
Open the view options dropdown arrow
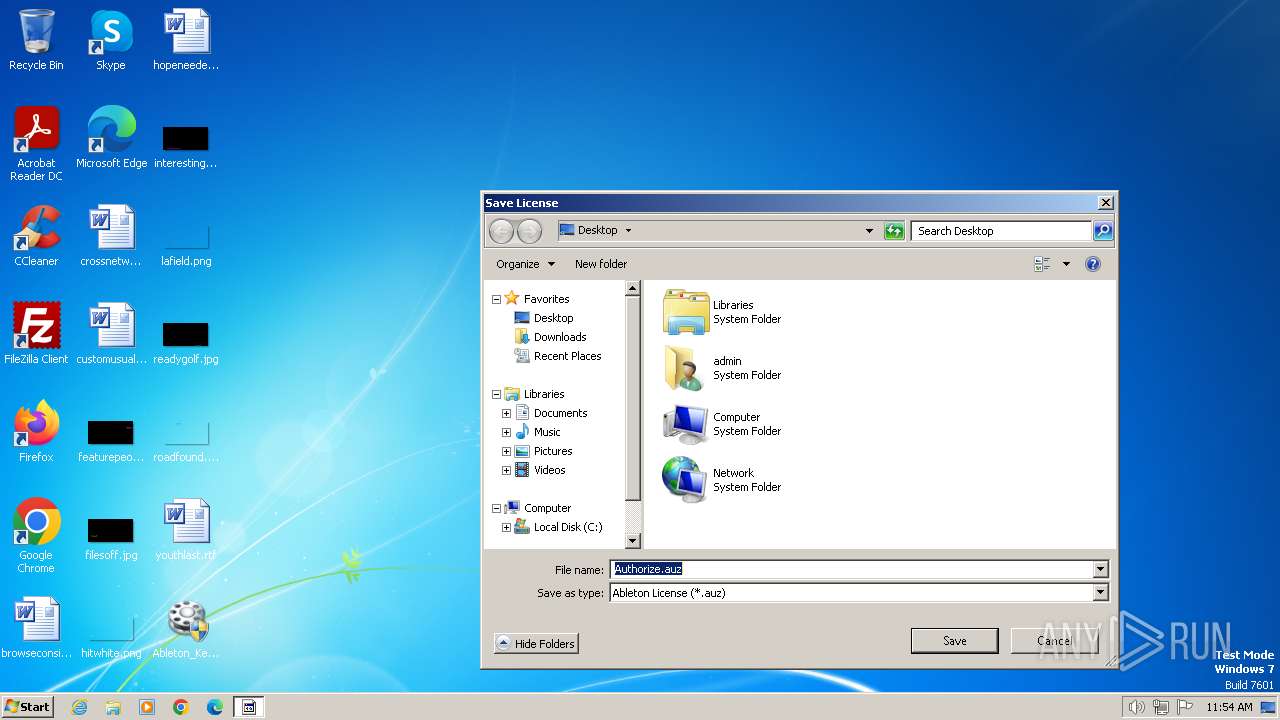click(1066, 264)
